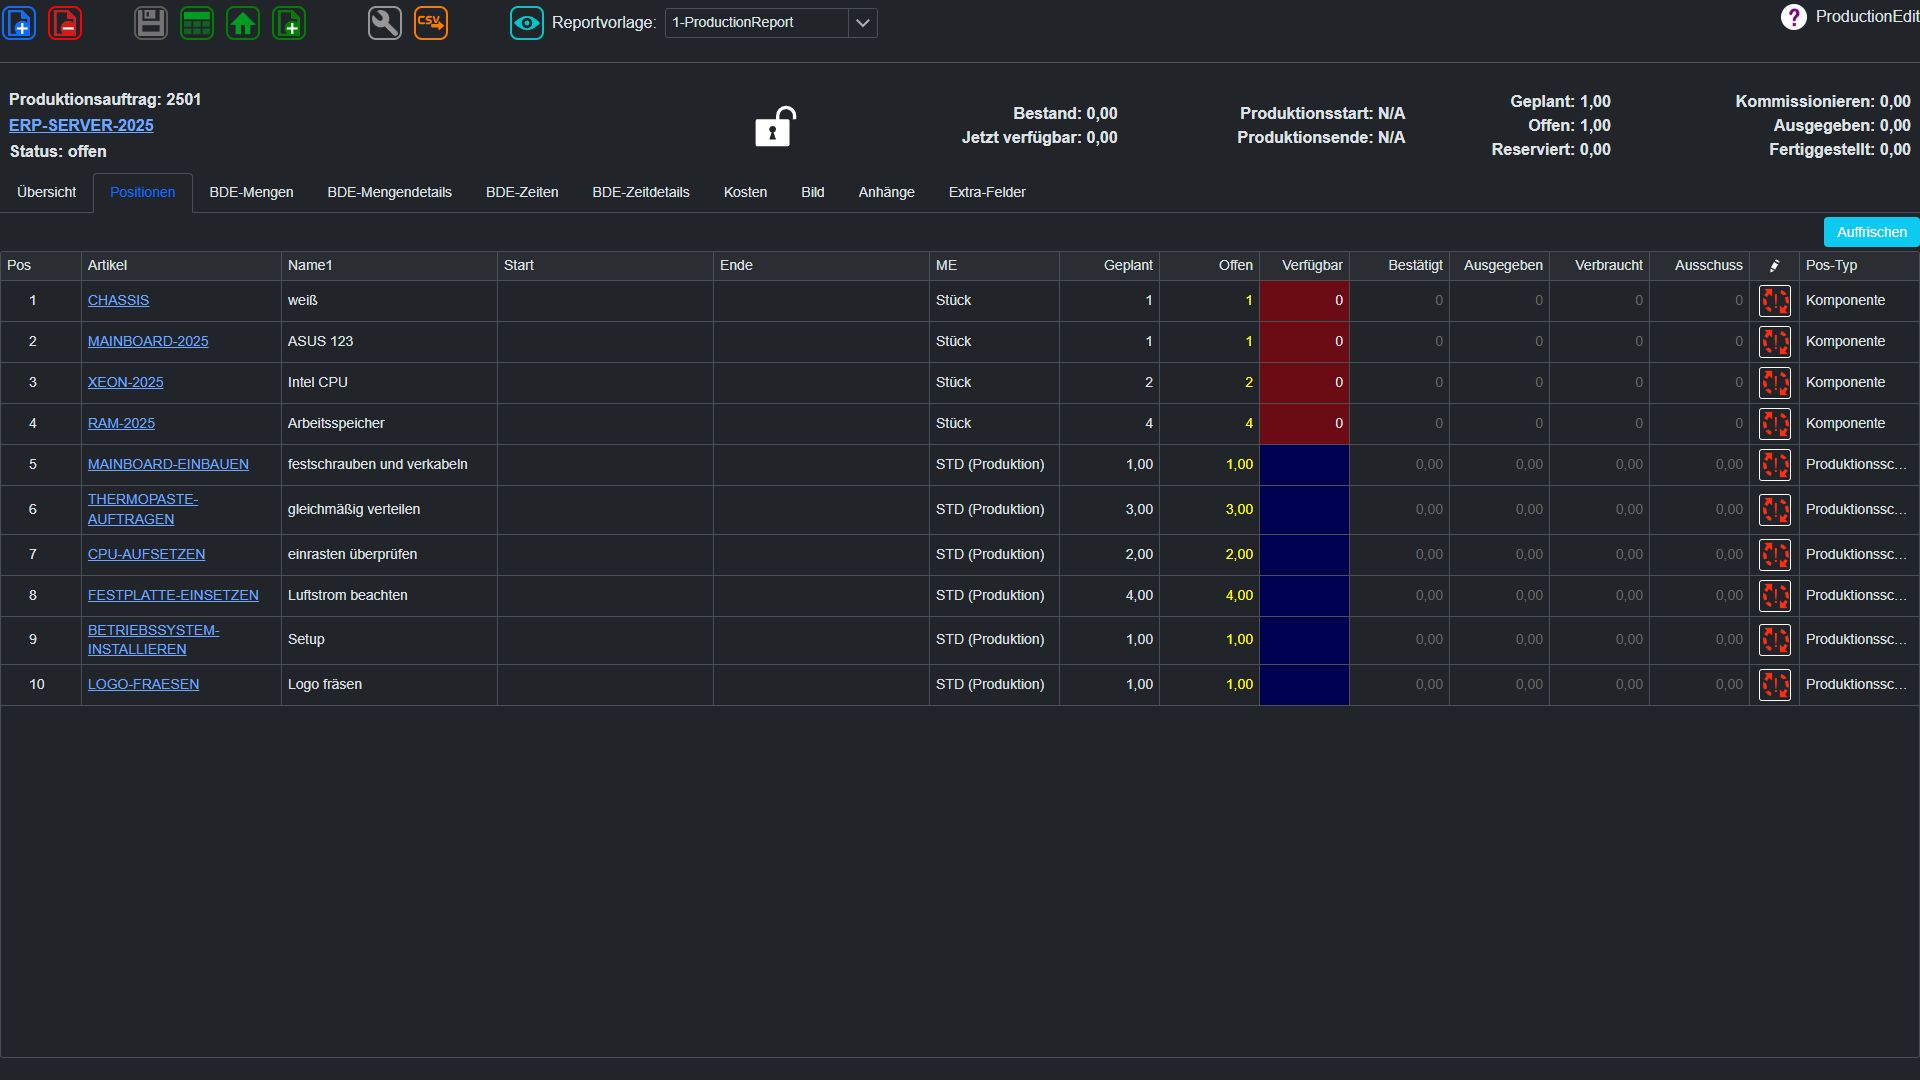1920x1080 pixels.
Task: Open the green table list icon
Action: click(x=197, y=22)
